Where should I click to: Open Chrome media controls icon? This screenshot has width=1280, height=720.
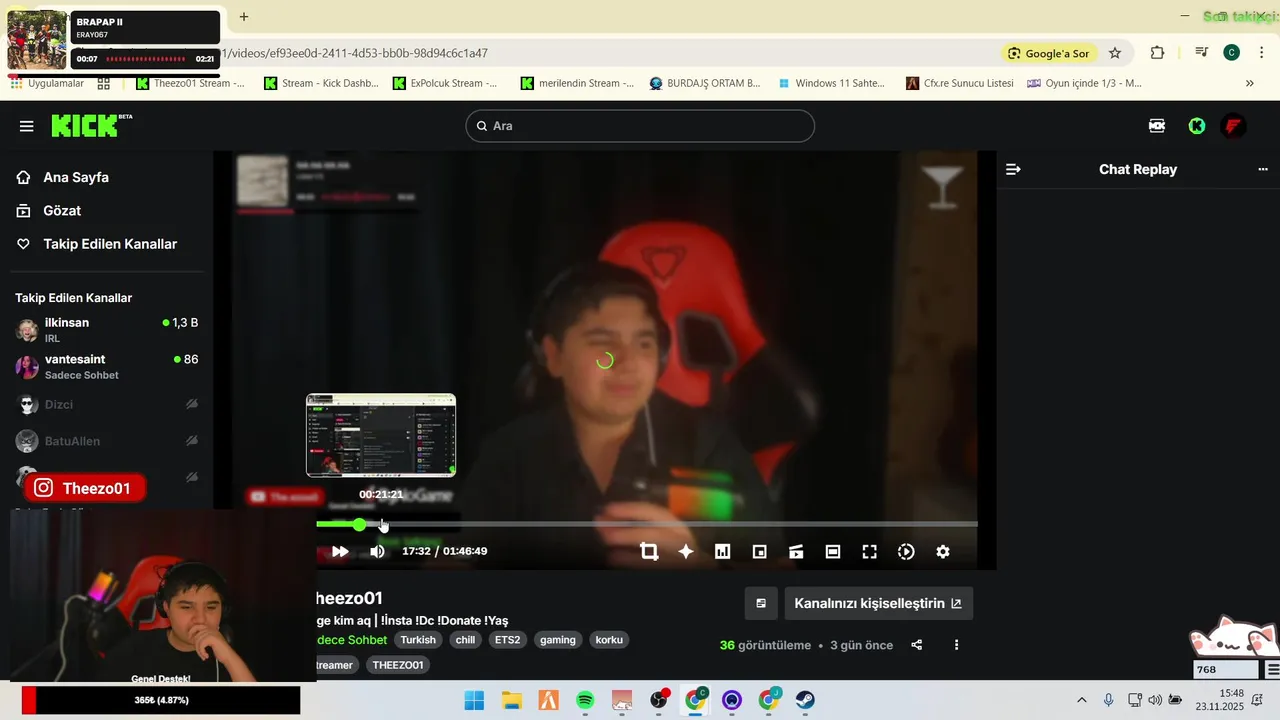[1201, 53]
